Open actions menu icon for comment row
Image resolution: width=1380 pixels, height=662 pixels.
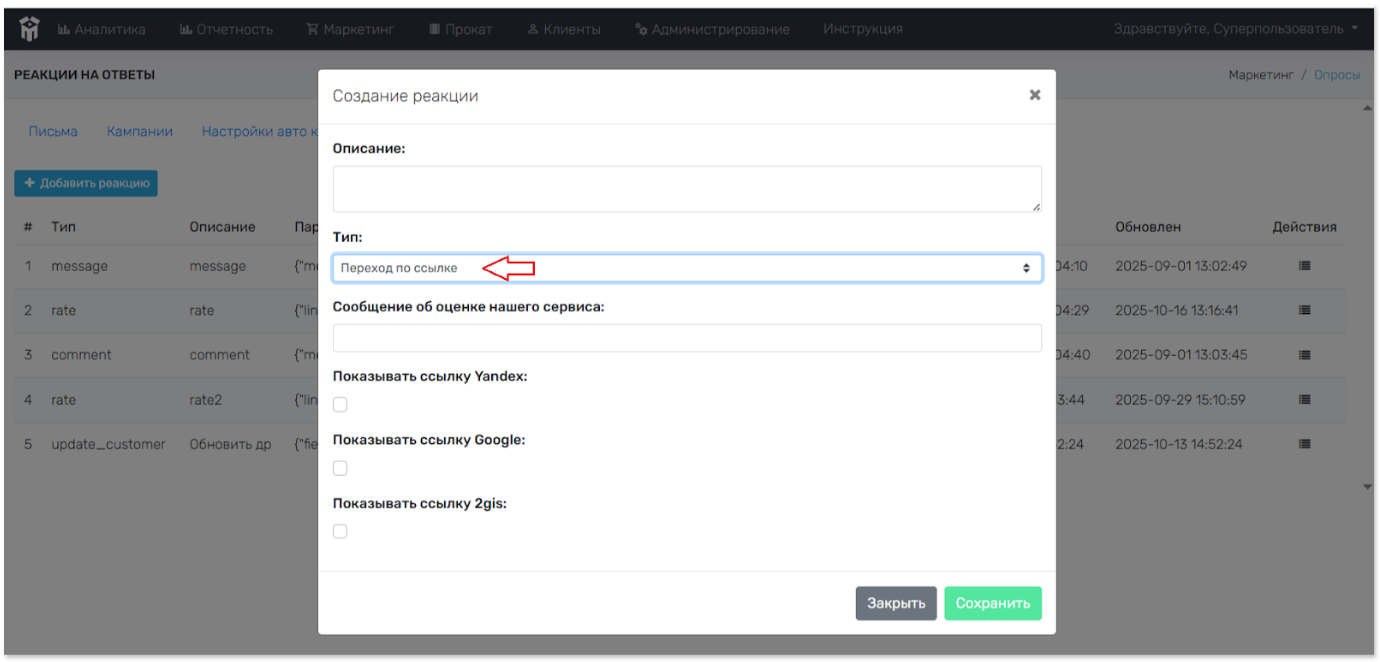tap(1304, 355)
